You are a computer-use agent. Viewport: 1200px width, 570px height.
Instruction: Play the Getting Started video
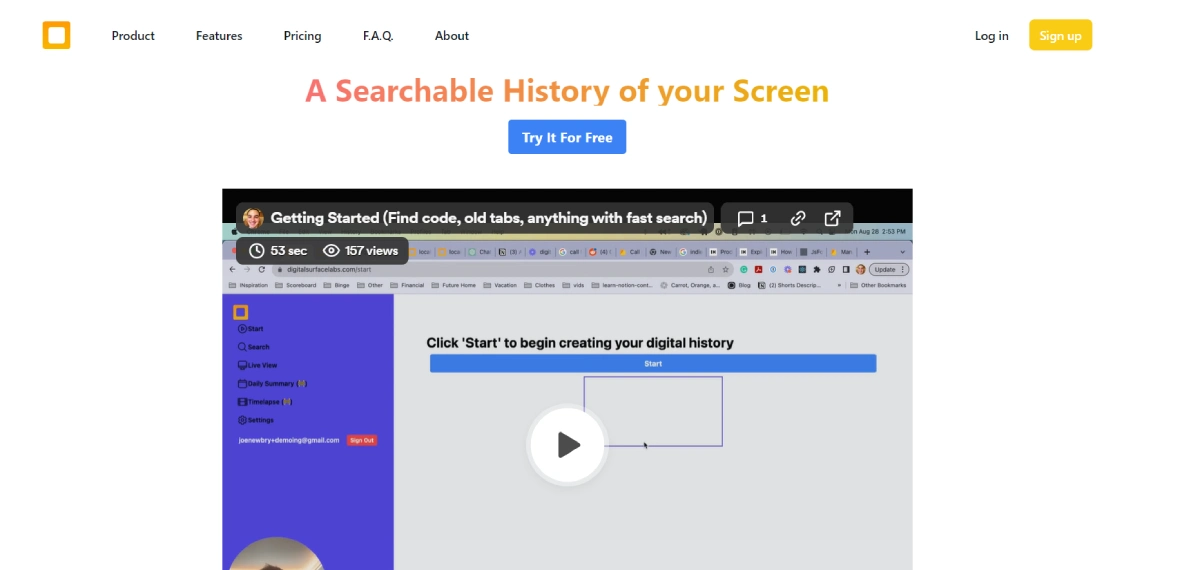[567, 445]
